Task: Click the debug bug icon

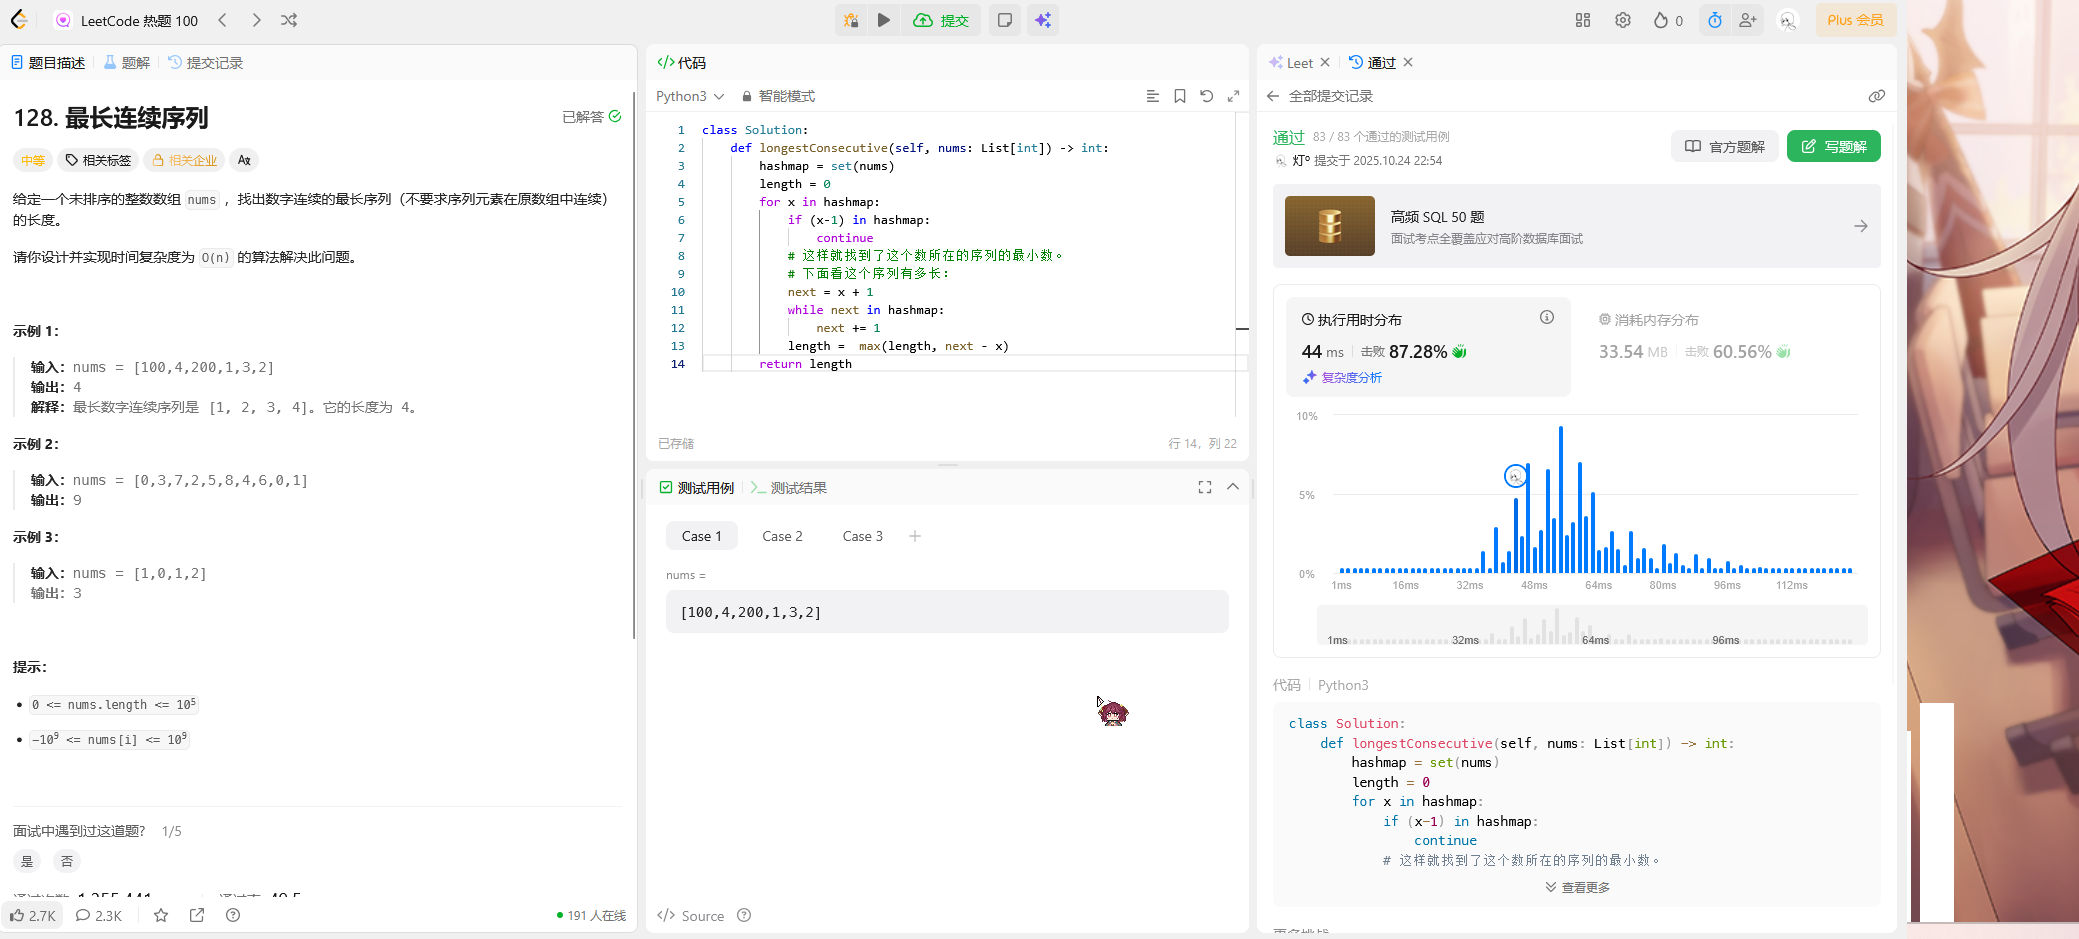Action: coord(851,20)
